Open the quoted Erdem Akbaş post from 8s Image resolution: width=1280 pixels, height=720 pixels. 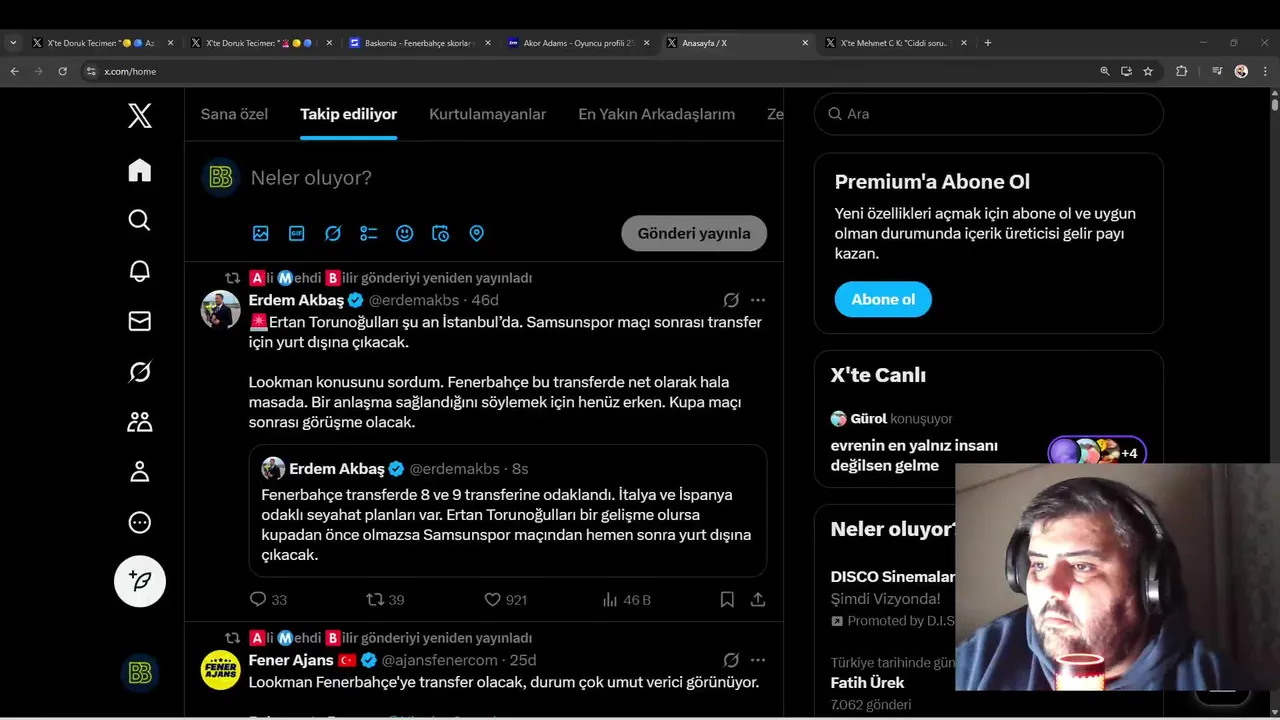pos(508,511)
